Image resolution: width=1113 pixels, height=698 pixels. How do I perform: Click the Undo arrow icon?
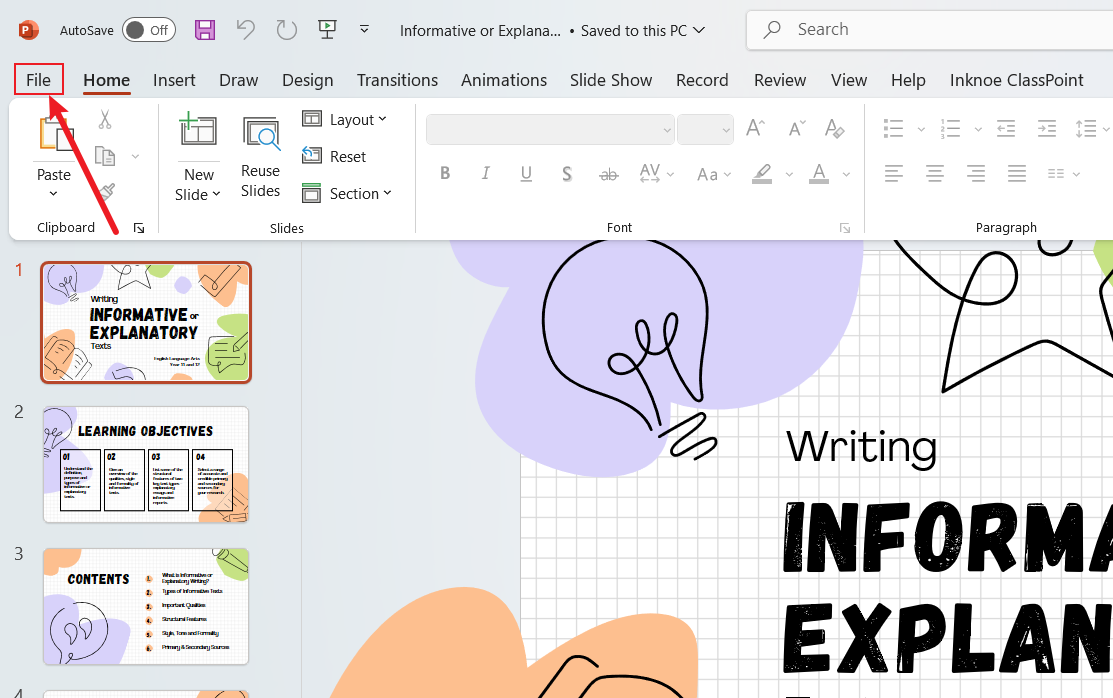click(246, 30)
